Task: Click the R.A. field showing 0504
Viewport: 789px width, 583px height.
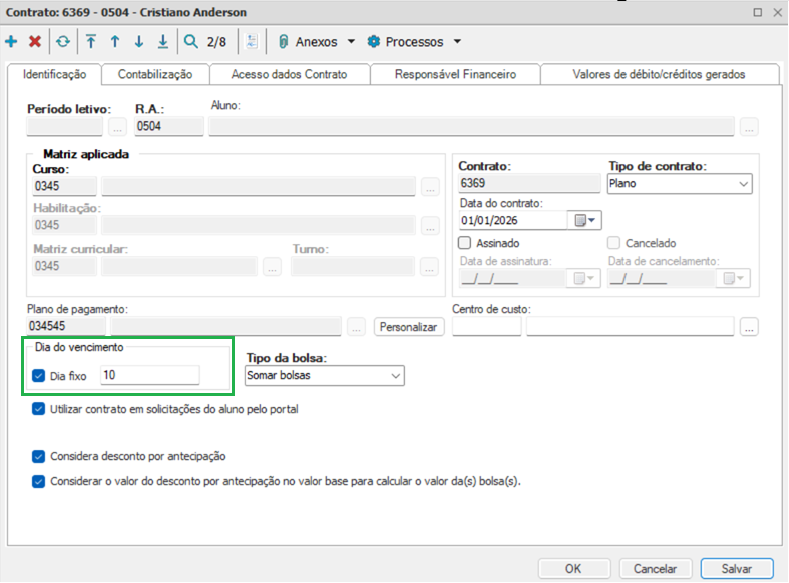Action: (x=169, y=126)
